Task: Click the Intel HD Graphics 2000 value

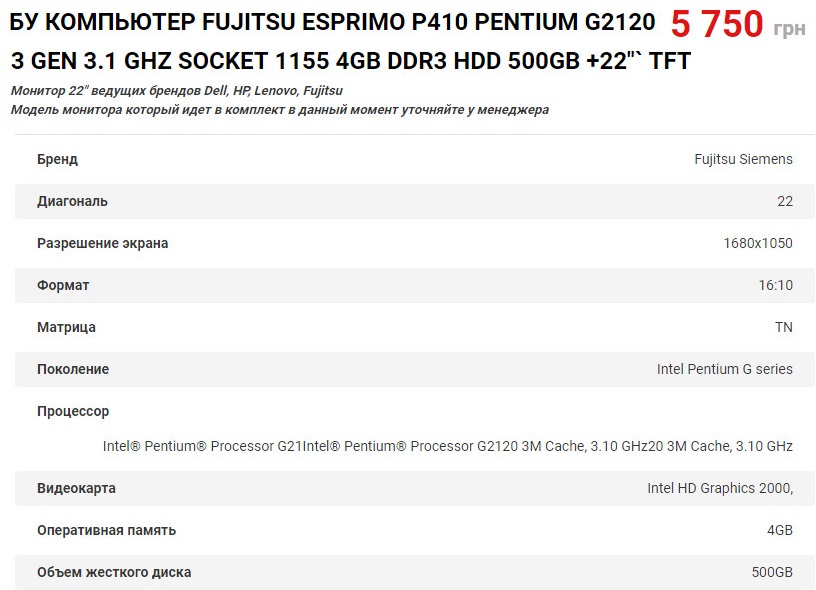Action: 720,489
